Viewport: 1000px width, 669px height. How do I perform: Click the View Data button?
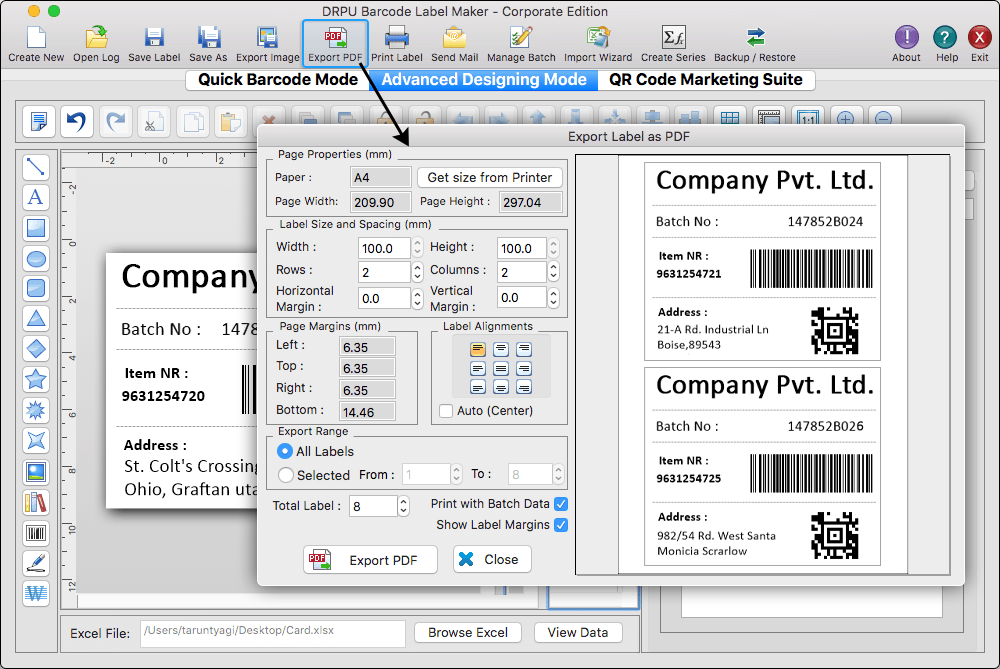[578, 633]
